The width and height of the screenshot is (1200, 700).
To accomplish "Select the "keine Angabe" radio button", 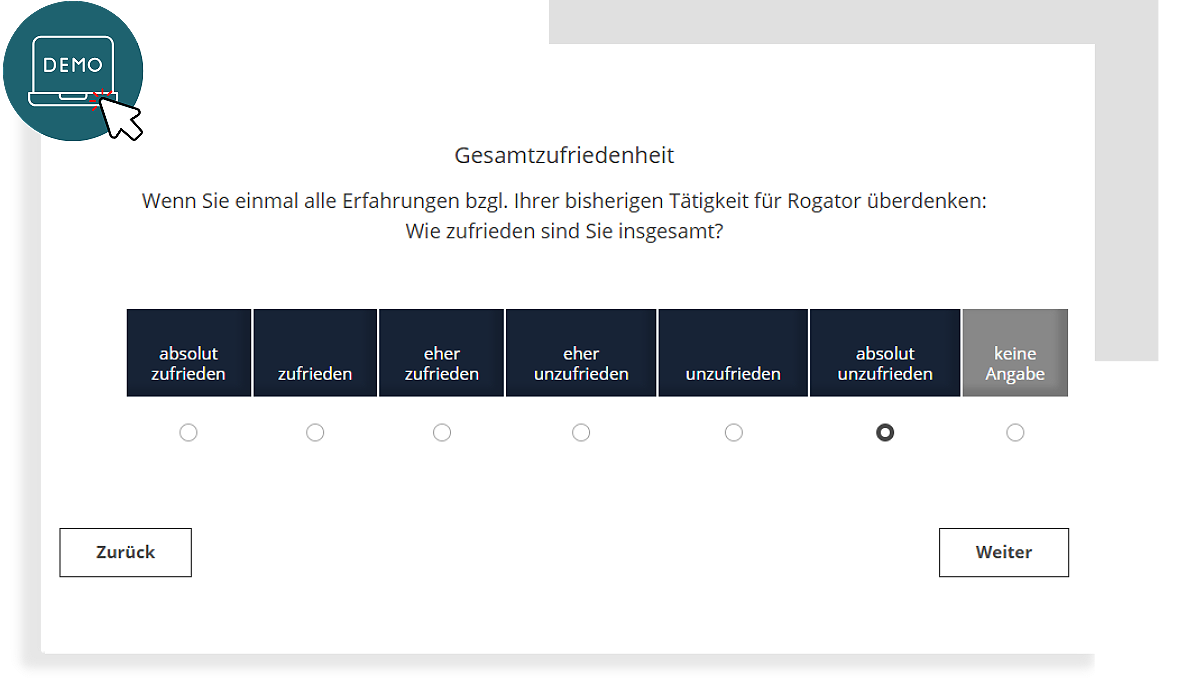I will (x=1015, y=432).
